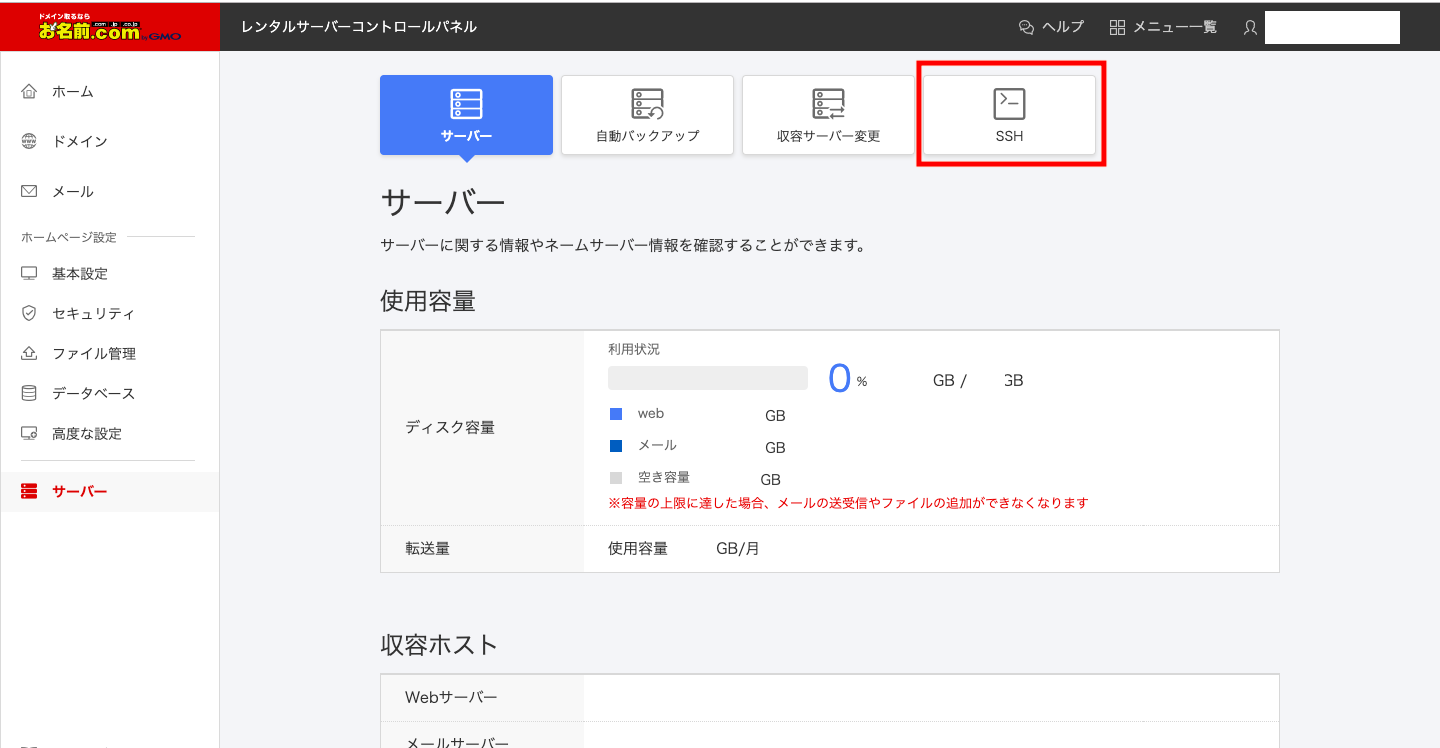The image size is (1440, 748).
Task: Go to サーバー in the sidebar
Action: tap(79, 492)
